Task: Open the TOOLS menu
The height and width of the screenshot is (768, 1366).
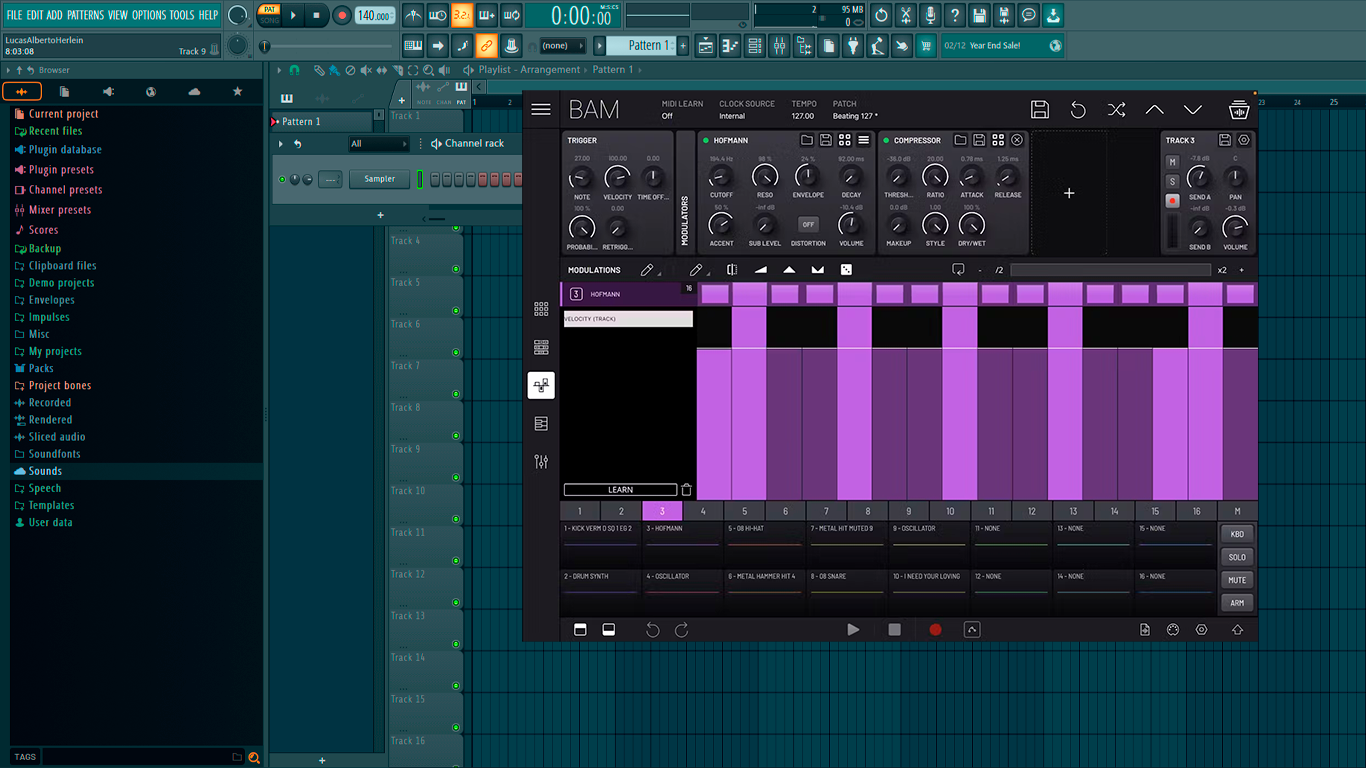Action: click(182, 15)
